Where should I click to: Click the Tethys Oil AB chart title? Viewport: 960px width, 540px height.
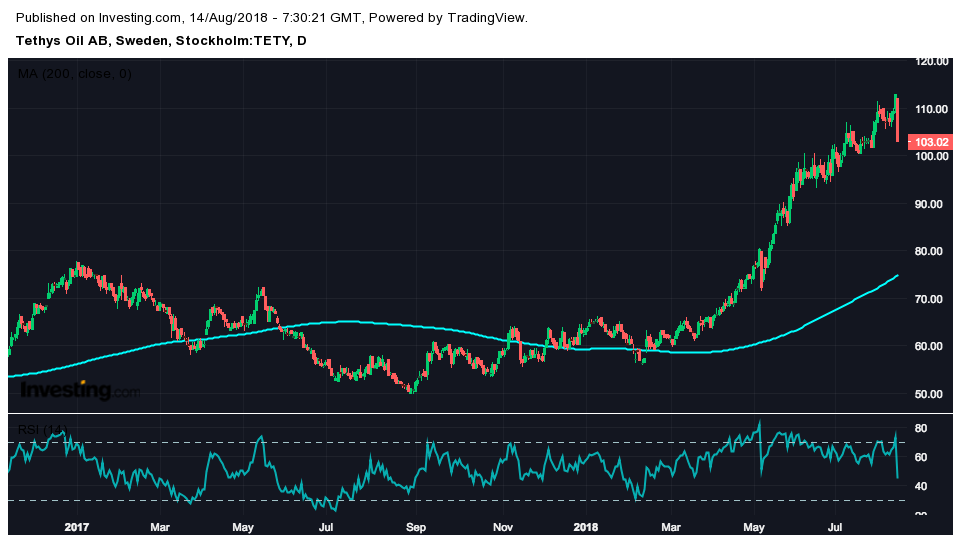[x=161, y=41]
